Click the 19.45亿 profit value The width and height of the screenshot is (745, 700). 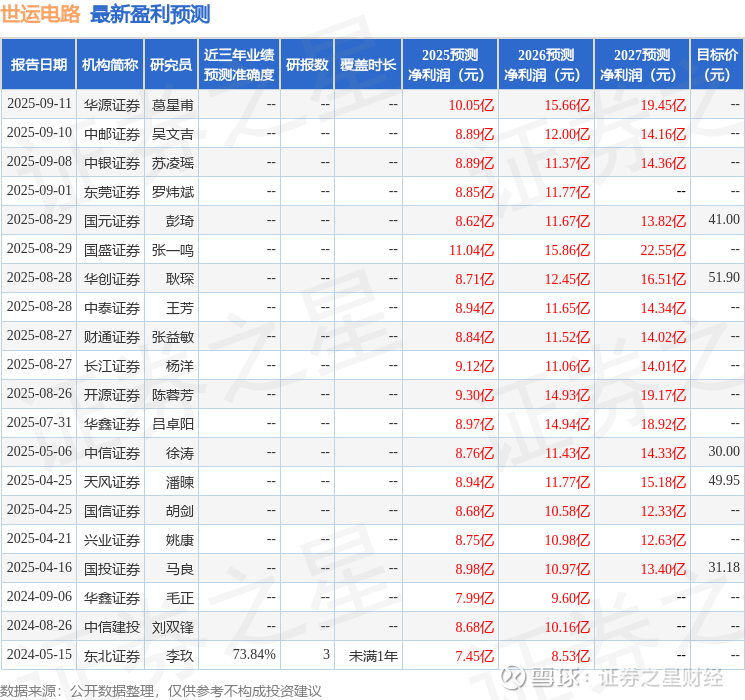click(x=663, y=105)
